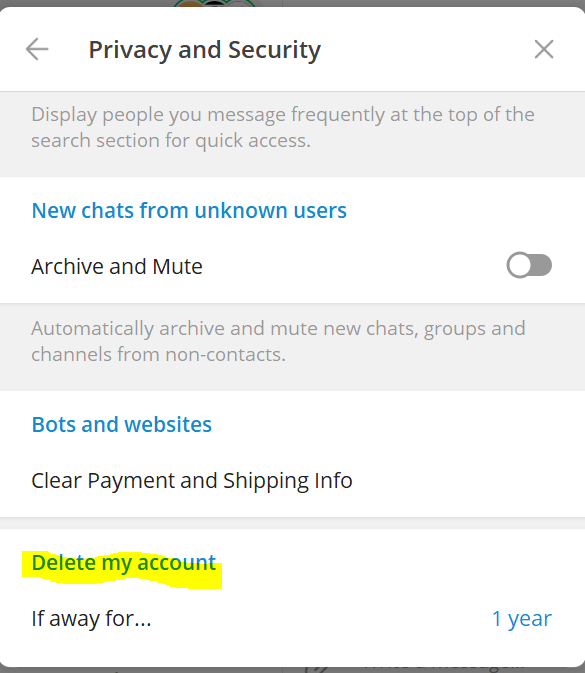The height and width of the screenshot is (673, 585).
Task: Go back using the left arrow icon
Action: [37, 49]
